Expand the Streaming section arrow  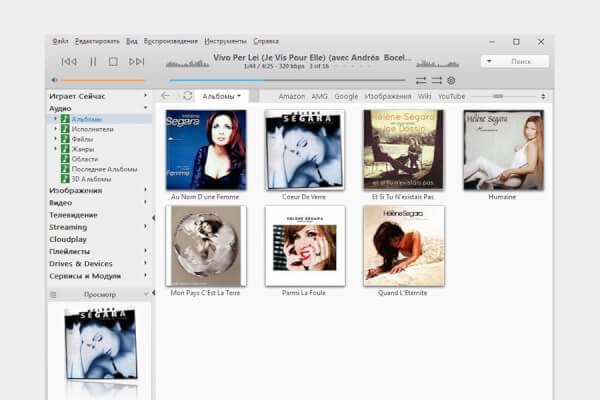(x=145, y=226)
